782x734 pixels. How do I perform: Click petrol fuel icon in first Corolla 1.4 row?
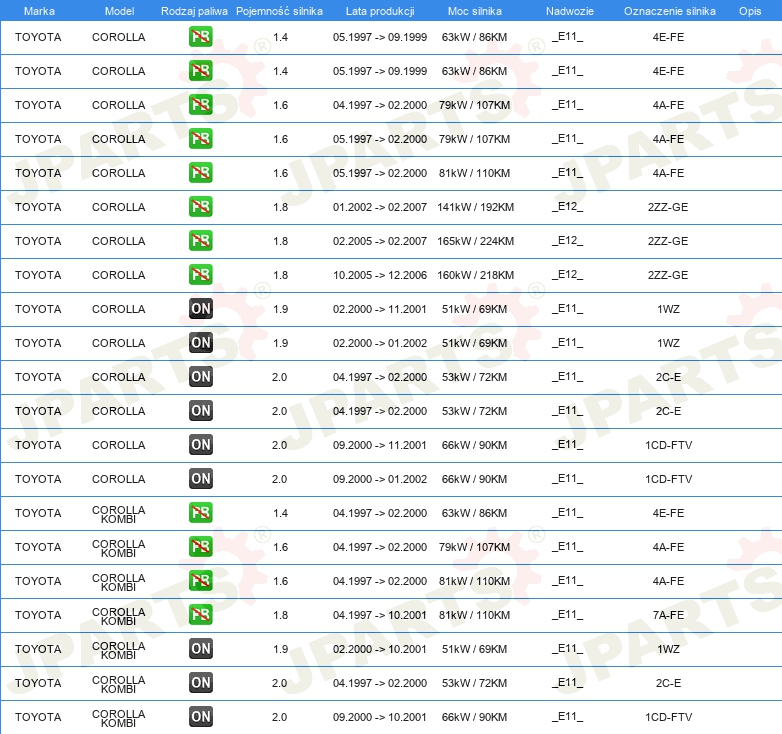(x=200, y=37)
